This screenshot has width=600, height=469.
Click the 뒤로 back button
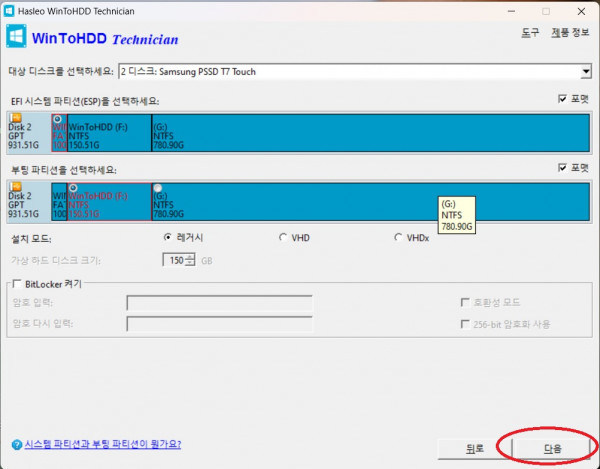[474, 449]
